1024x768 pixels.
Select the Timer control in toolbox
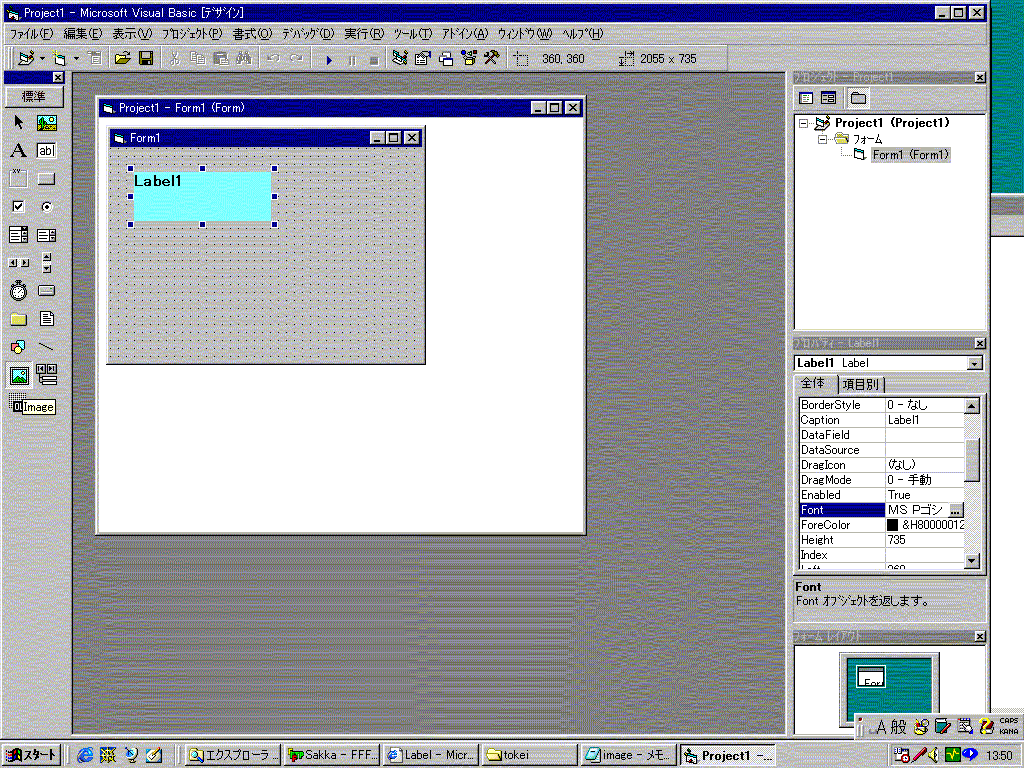[x=18, y=291]
